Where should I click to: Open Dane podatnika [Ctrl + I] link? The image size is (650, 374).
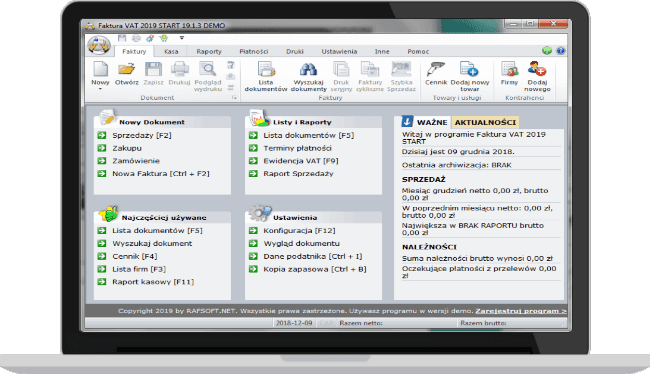point(313,256)
